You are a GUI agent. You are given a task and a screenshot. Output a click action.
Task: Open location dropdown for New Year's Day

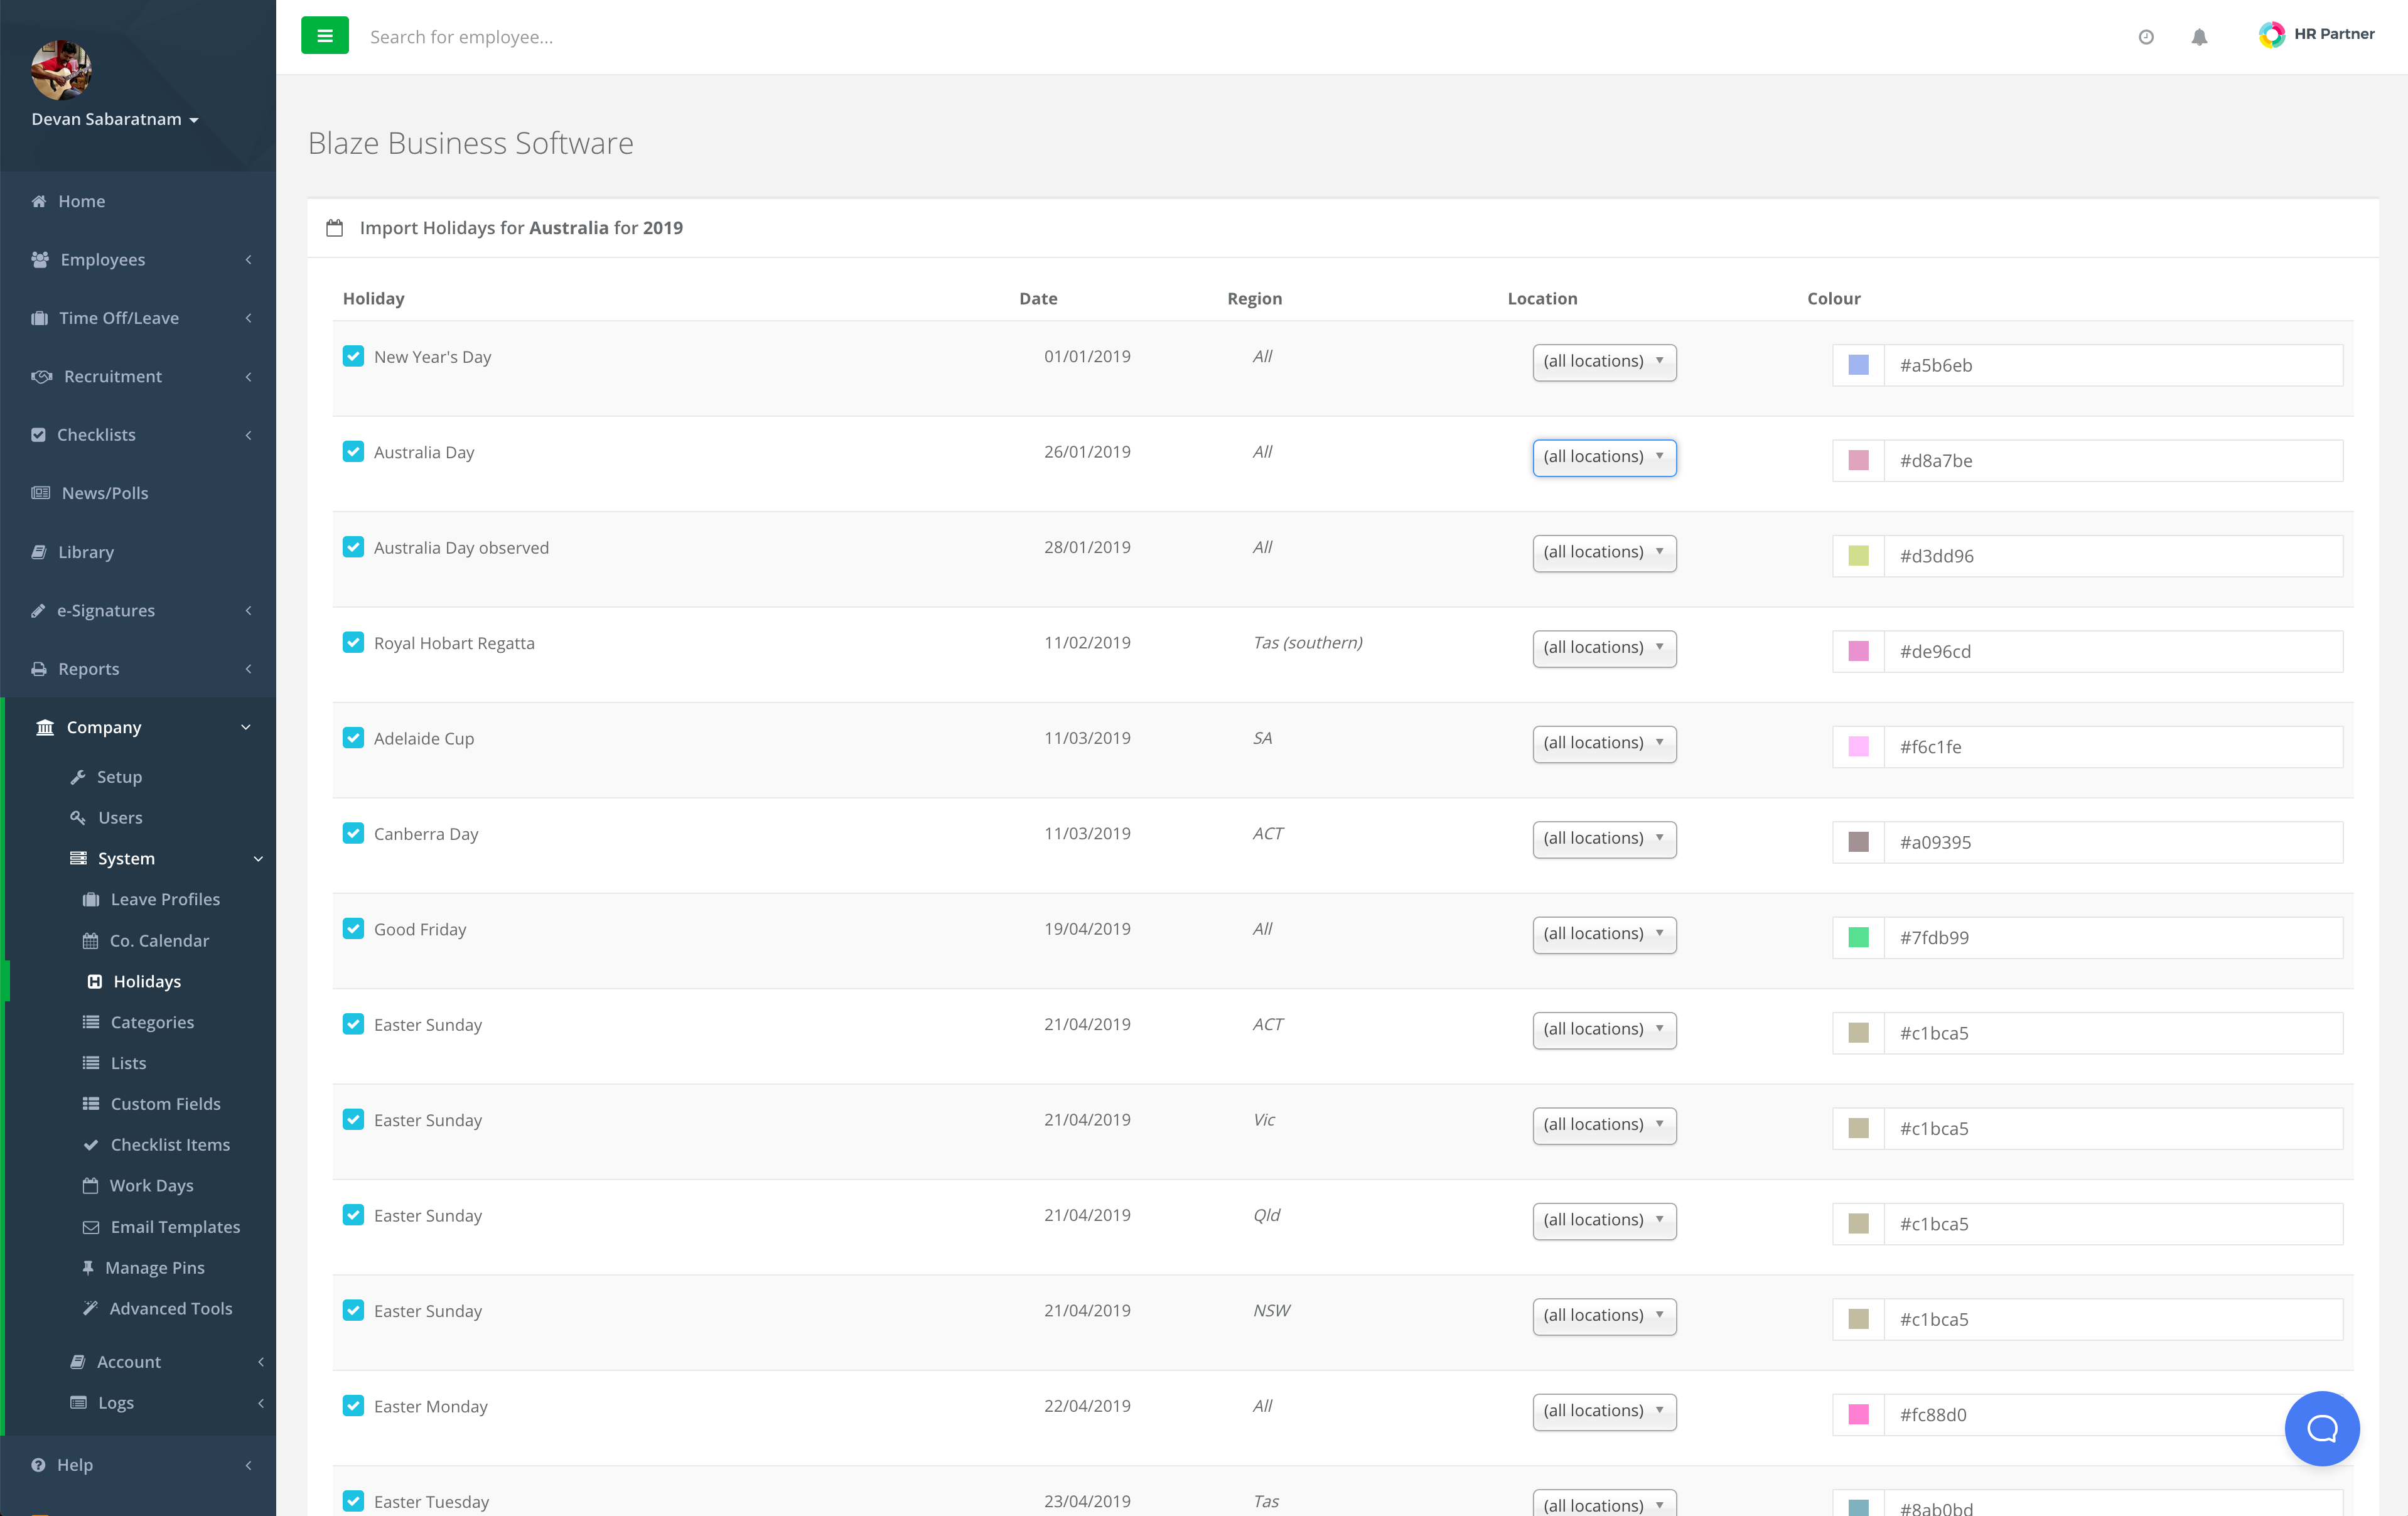click(x=1604, y=362)
